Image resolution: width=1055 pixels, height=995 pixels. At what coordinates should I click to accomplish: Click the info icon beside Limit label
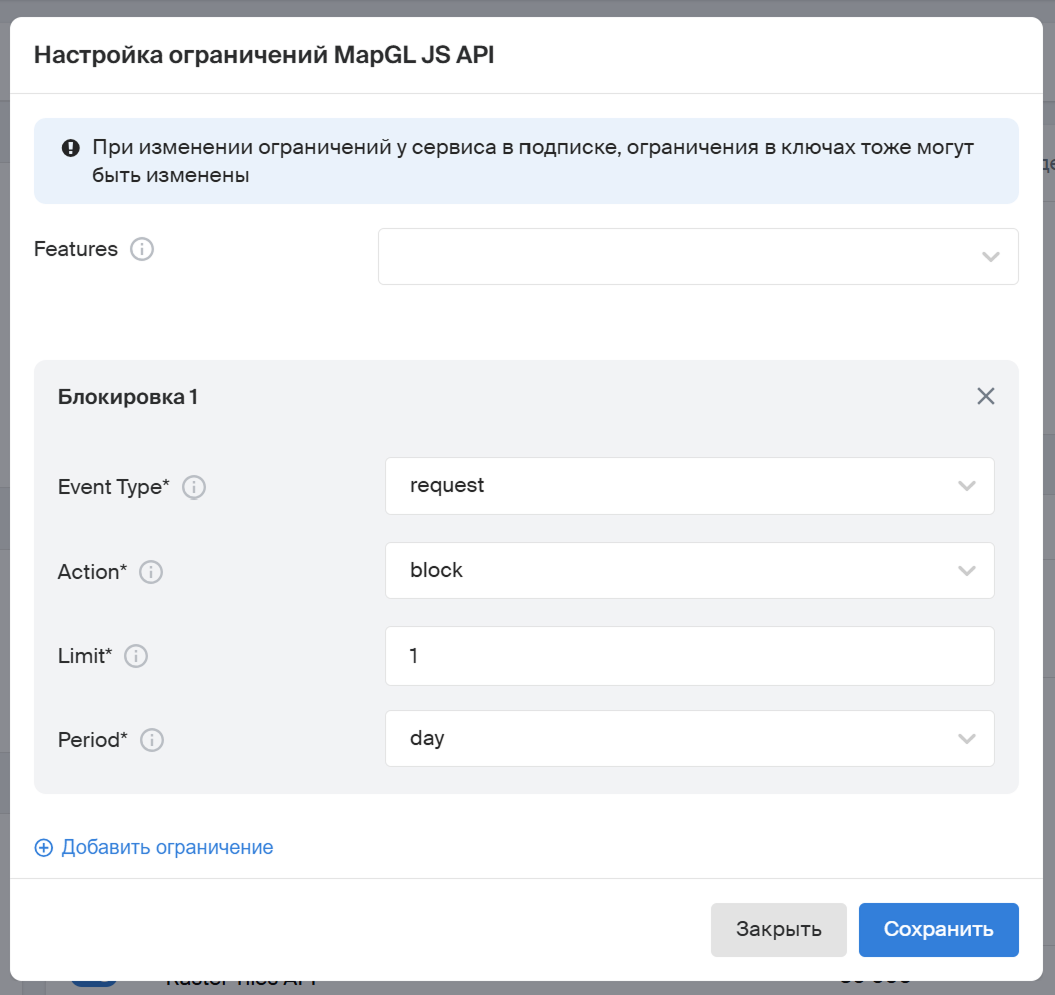click(136, 656)
